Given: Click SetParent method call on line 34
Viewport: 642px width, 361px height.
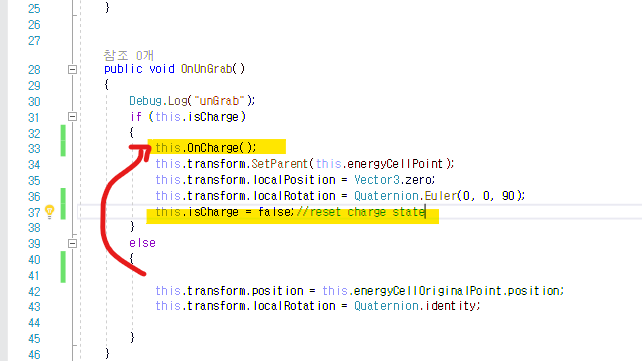Looking at the screenshot, I should pyautogui.click(x=279, y=164).
